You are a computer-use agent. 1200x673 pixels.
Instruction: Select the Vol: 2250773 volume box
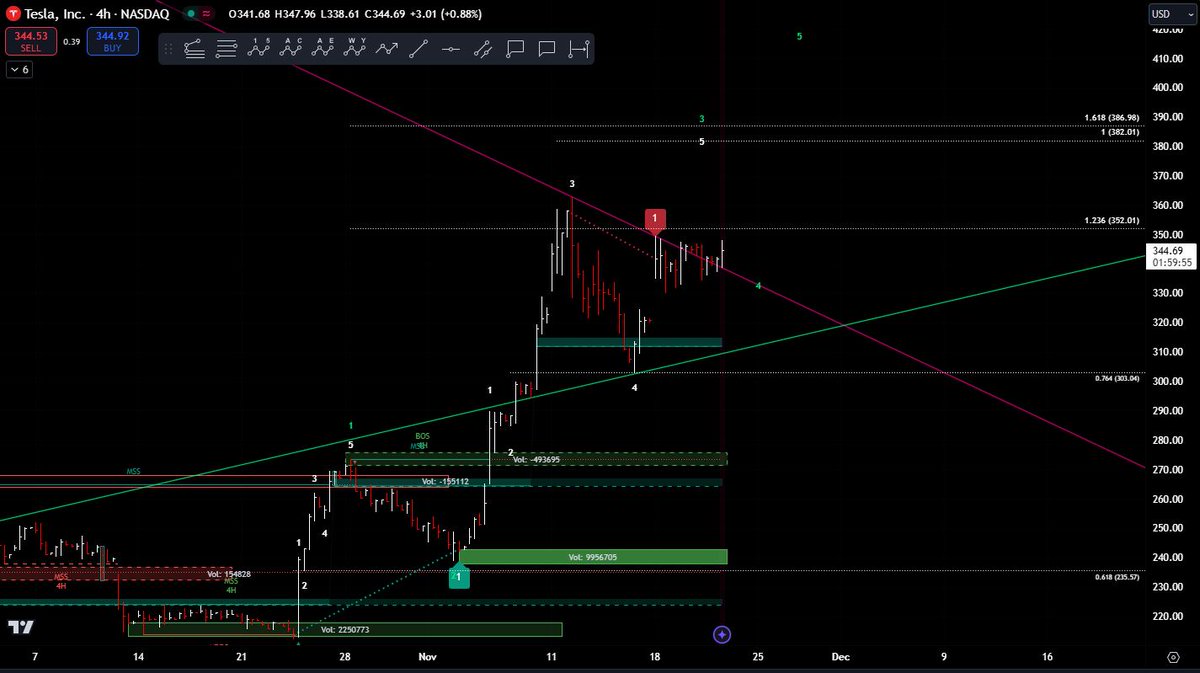point(345,630)
